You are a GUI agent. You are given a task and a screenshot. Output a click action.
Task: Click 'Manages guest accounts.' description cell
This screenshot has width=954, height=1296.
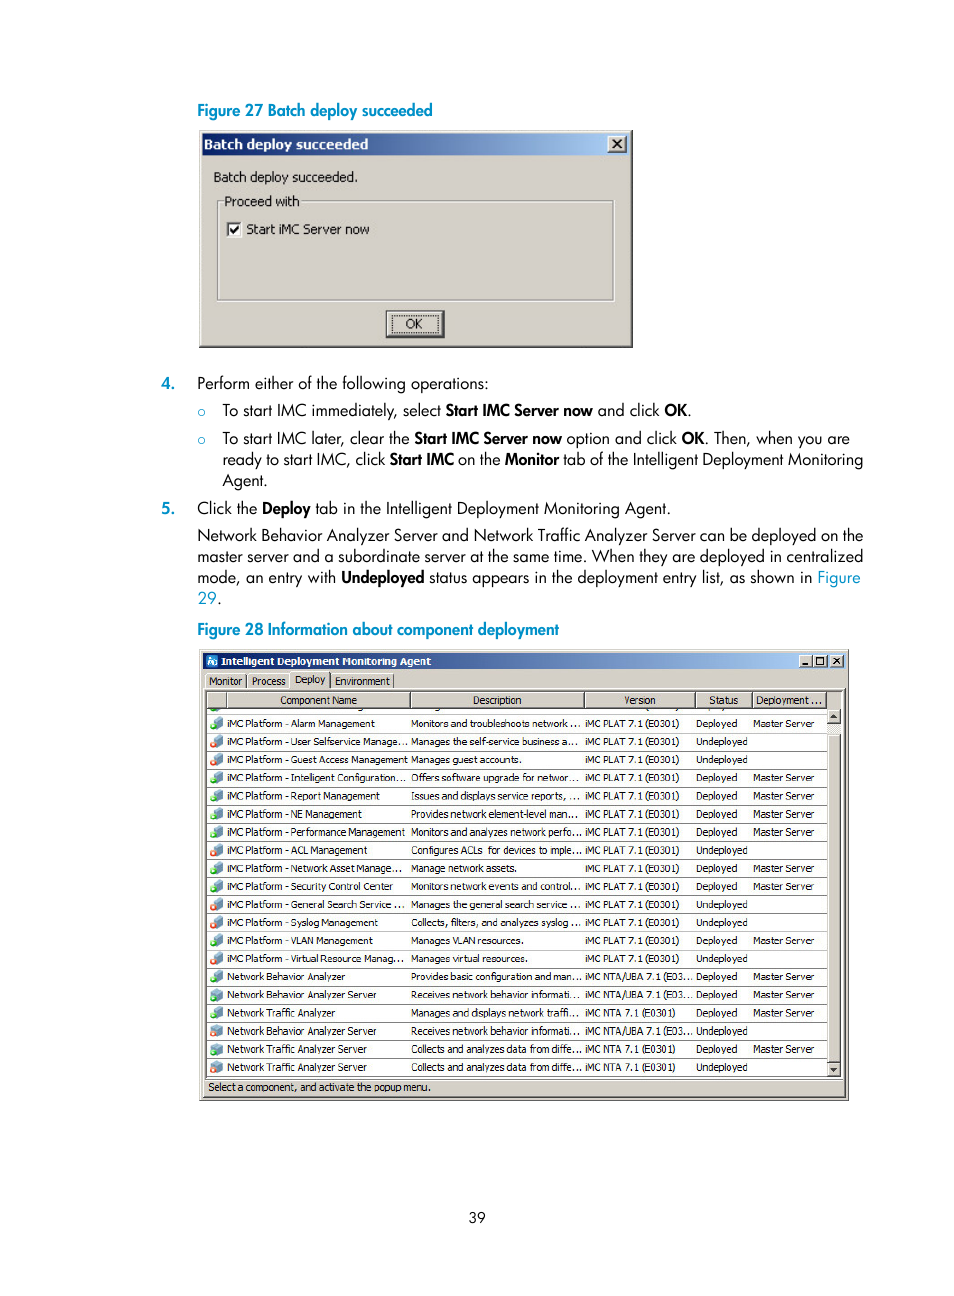[466, 759]
